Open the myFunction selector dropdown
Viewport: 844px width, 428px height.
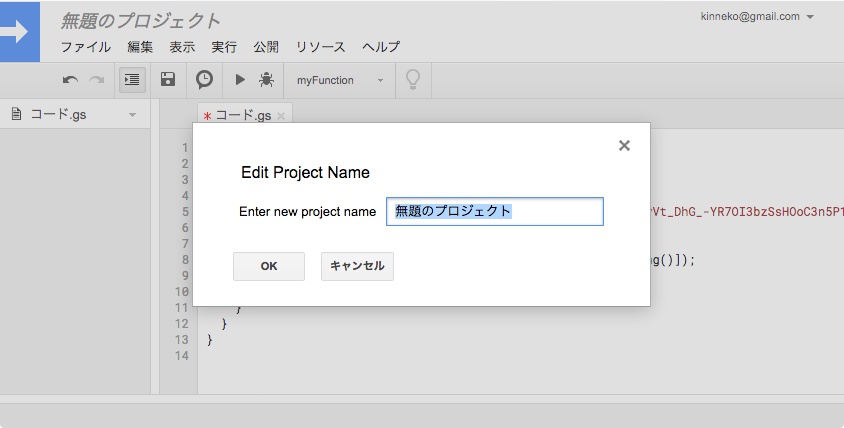point(340,80)
